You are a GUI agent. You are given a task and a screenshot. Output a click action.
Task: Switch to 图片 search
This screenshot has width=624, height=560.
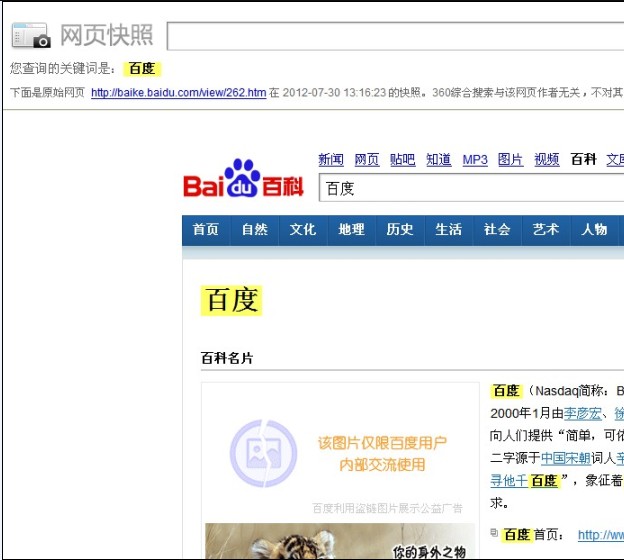click(x=510, y=160)
